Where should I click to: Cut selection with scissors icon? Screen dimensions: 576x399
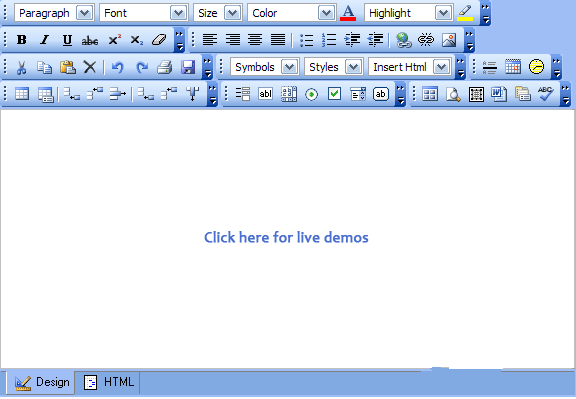point(21,67)
